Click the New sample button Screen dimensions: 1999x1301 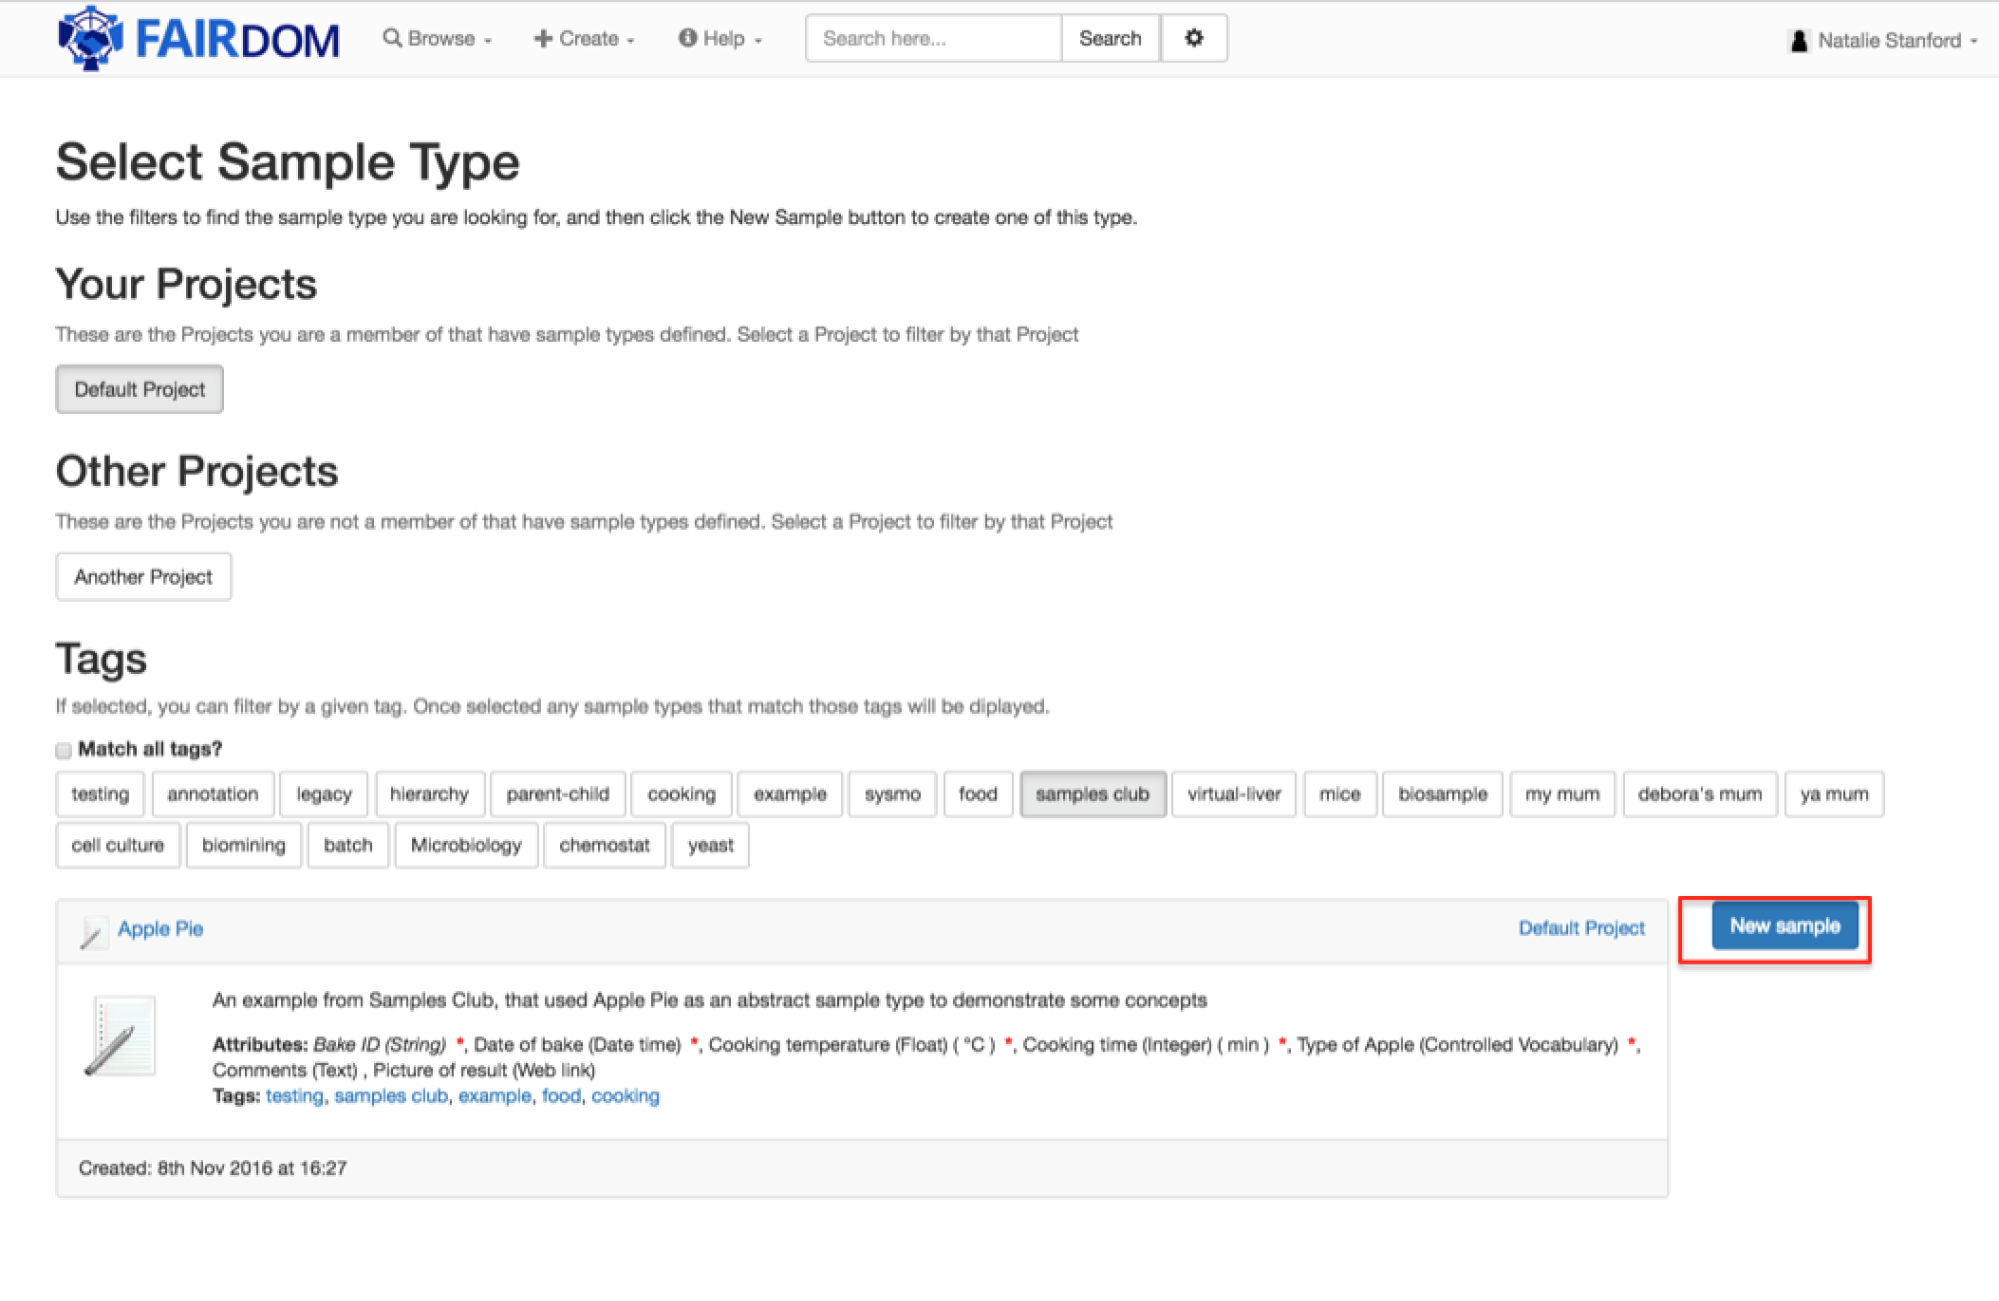point(1785,926)
